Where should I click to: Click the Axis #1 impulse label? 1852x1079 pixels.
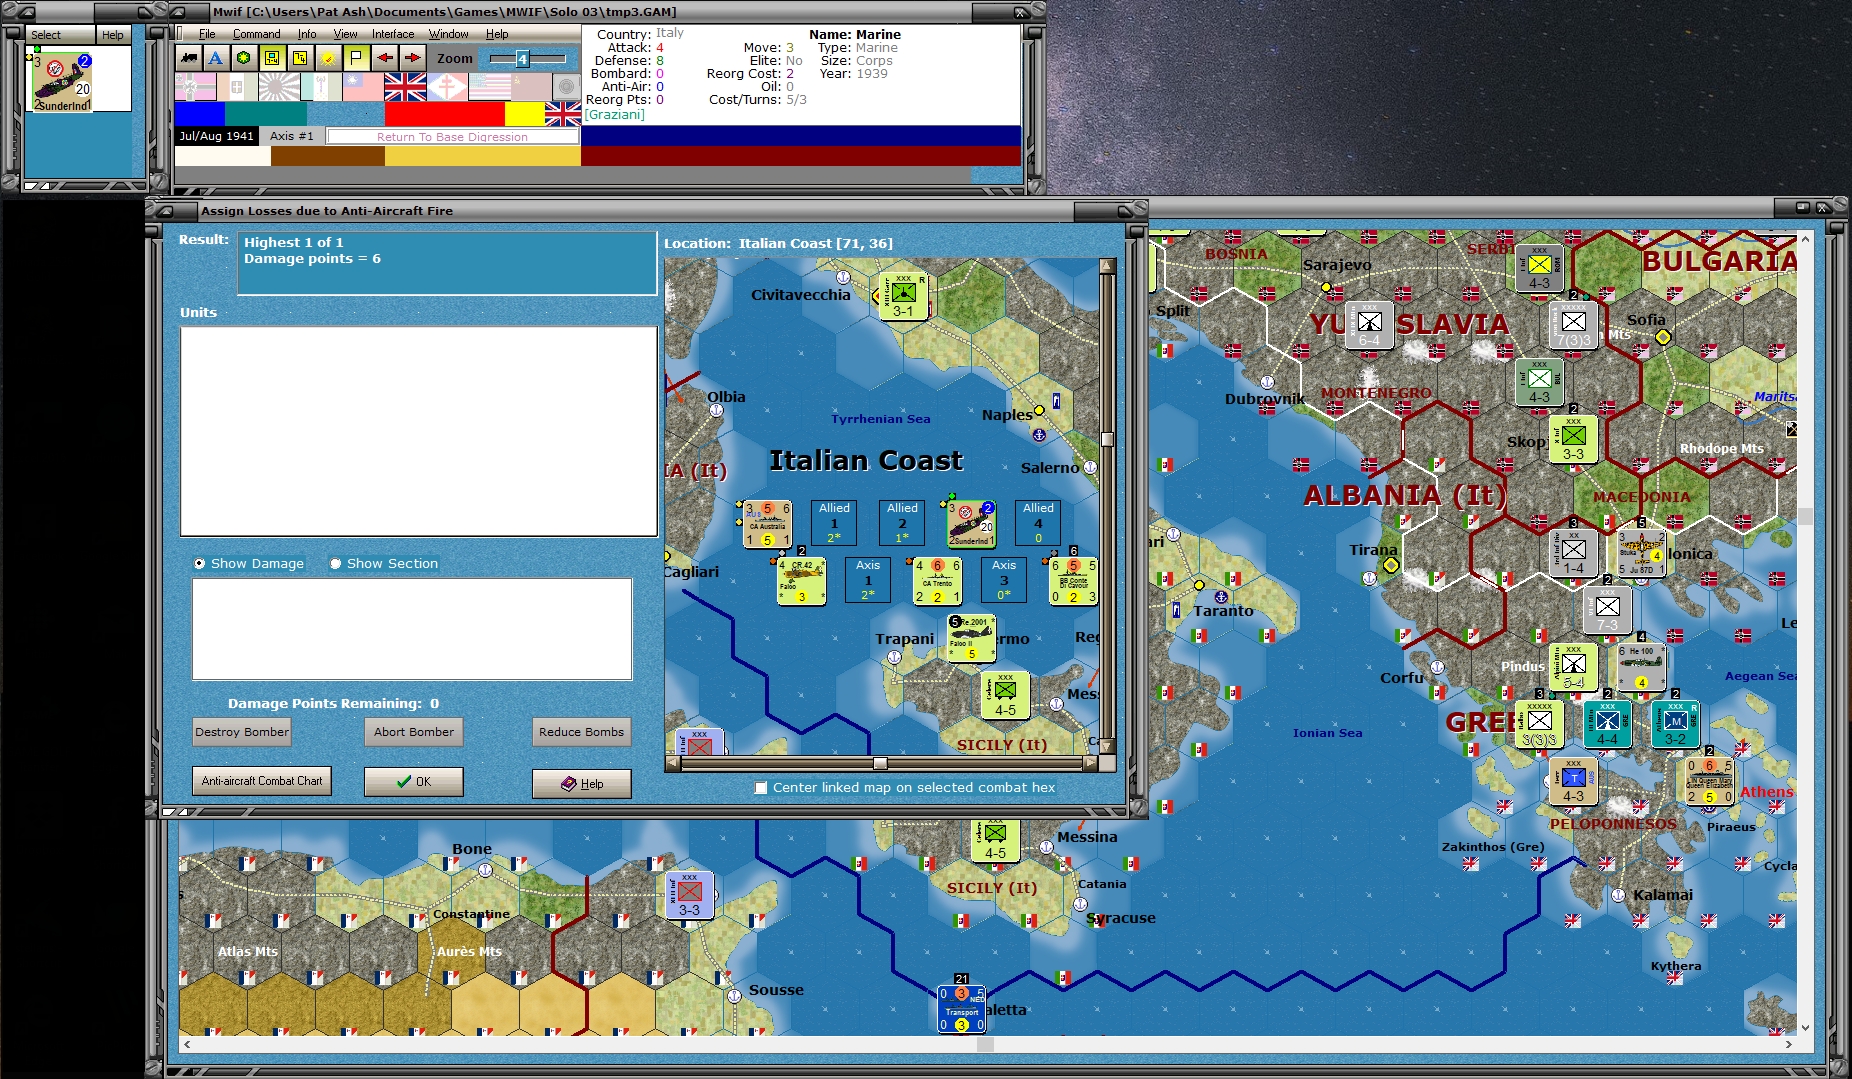click(x=292, y=136)
